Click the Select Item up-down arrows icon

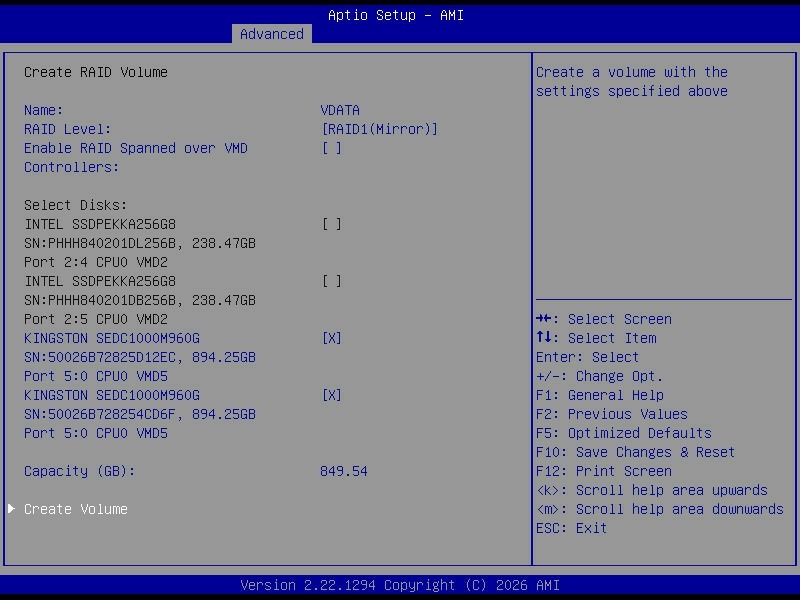pyautogui.click(x=543, y=338)
